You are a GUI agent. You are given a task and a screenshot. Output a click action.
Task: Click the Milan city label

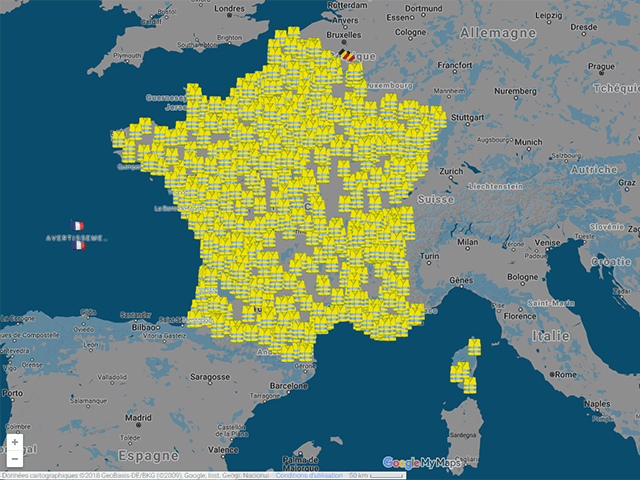467,242
